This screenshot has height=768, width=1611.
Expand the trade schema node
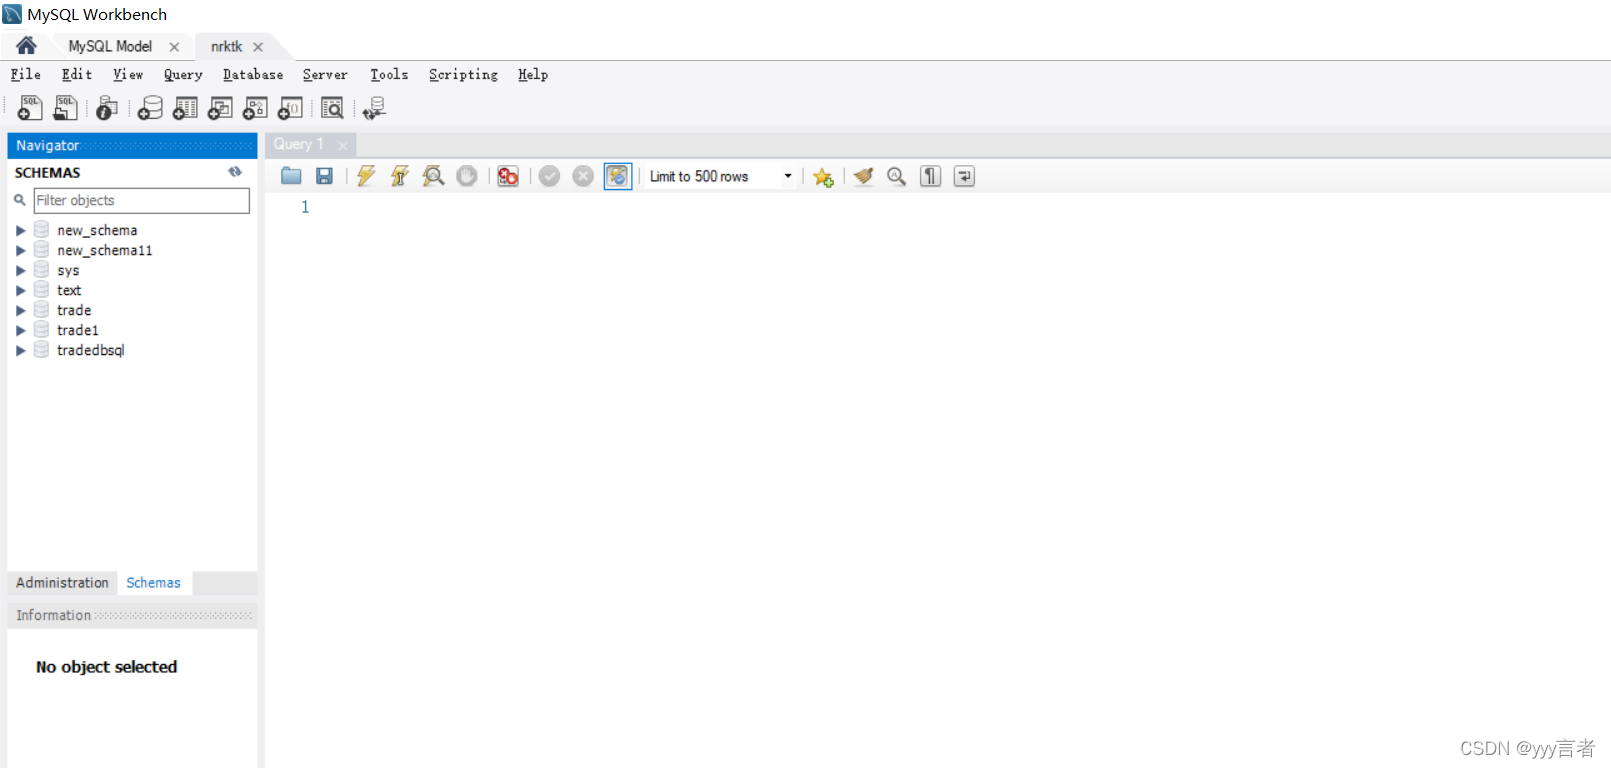pos(20,310)
